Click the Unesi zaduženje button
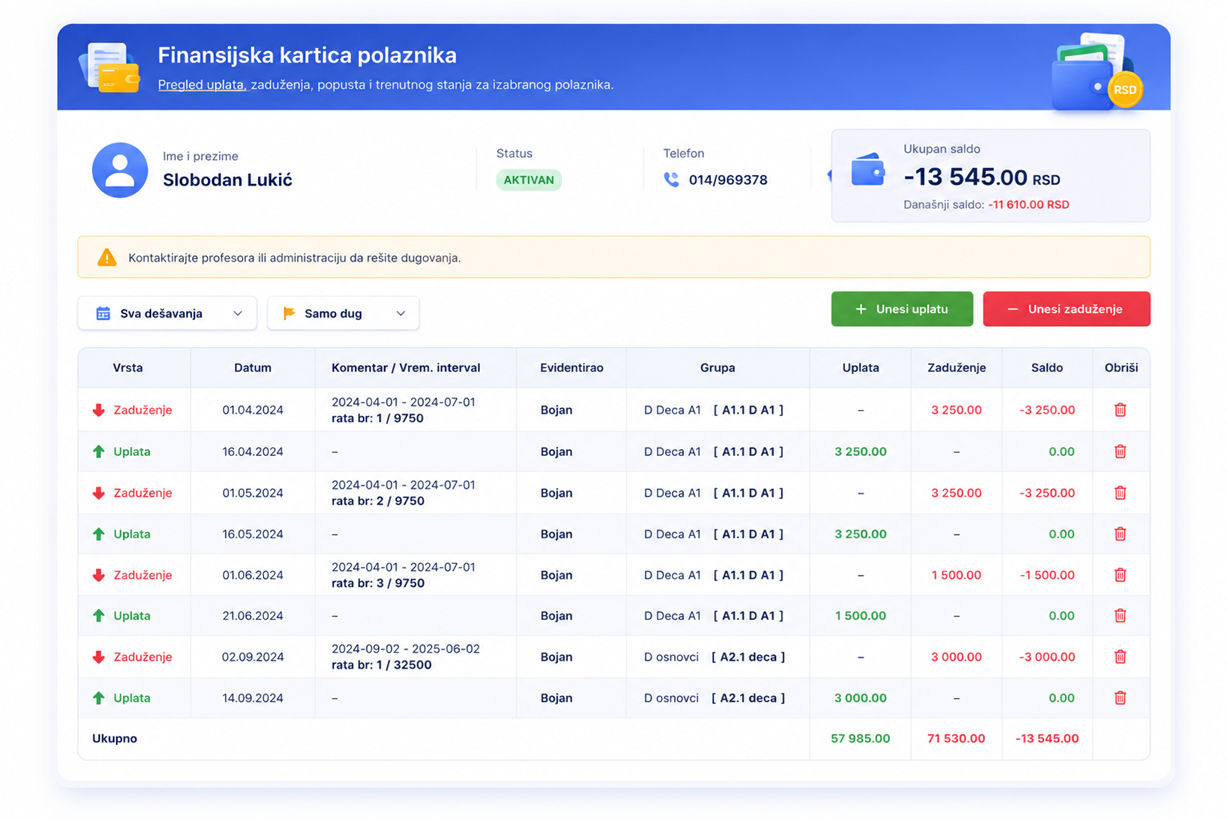1228x819 pixels. coord(1066,309)
